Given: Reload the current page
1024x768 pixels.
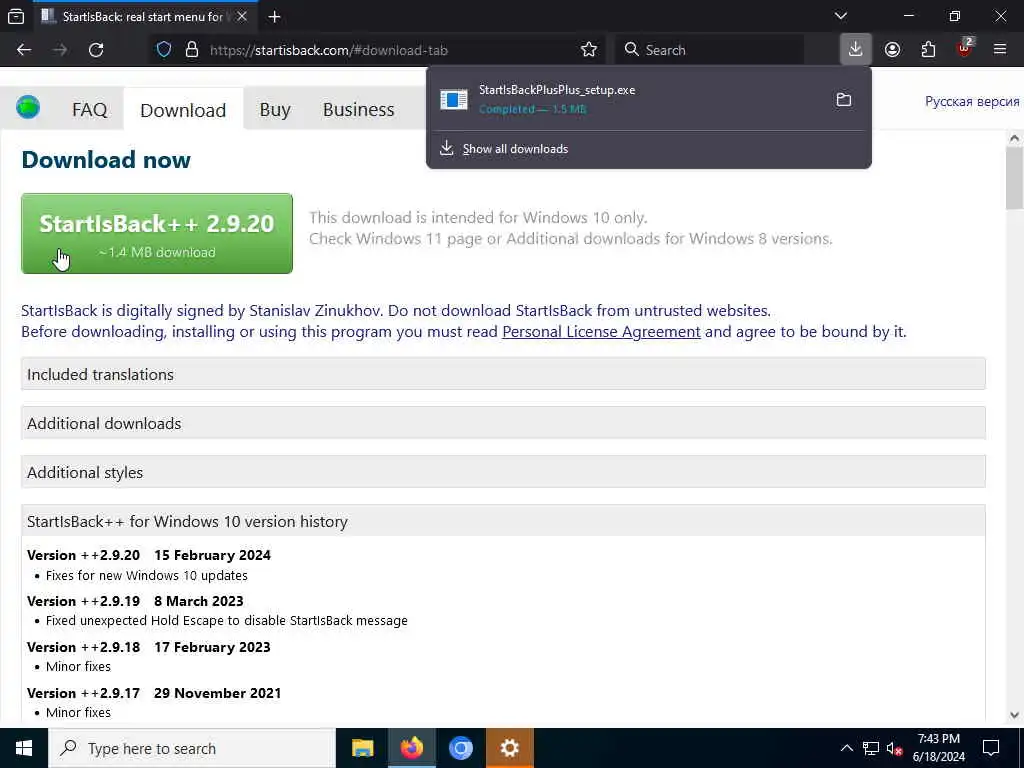Looking at the screenshot, I should 96,50.
